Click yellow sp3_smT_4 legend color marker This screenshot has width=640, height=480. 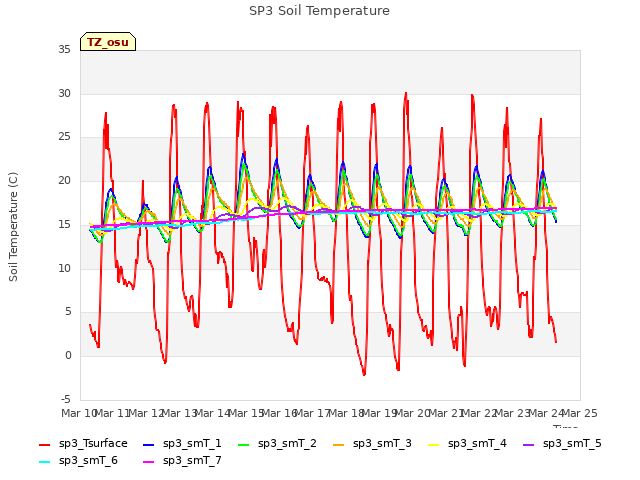pos(433,444)
